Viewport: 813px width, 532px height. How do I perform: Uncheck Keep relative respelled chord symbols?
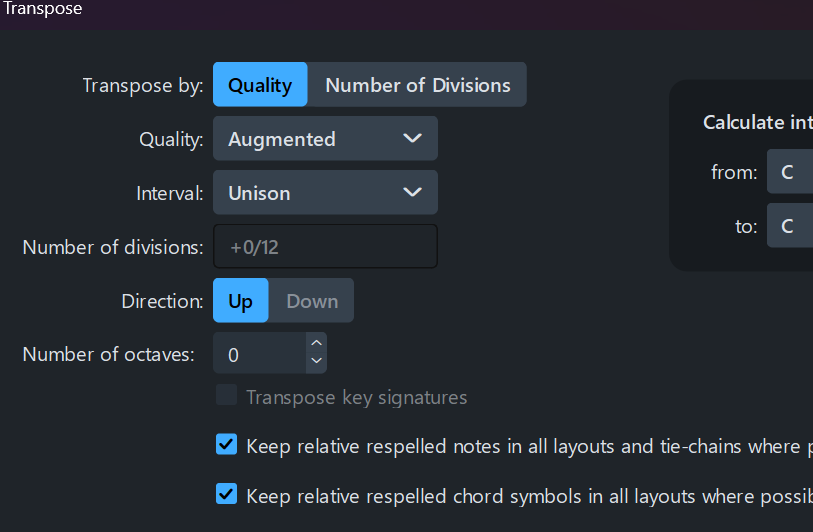pyautogui.click(x=227, y=494)
